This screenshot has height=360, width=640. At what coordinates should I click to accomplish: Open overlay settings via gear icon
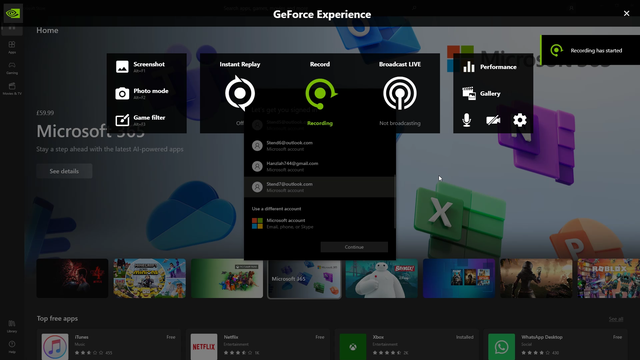tap(520, 120)
